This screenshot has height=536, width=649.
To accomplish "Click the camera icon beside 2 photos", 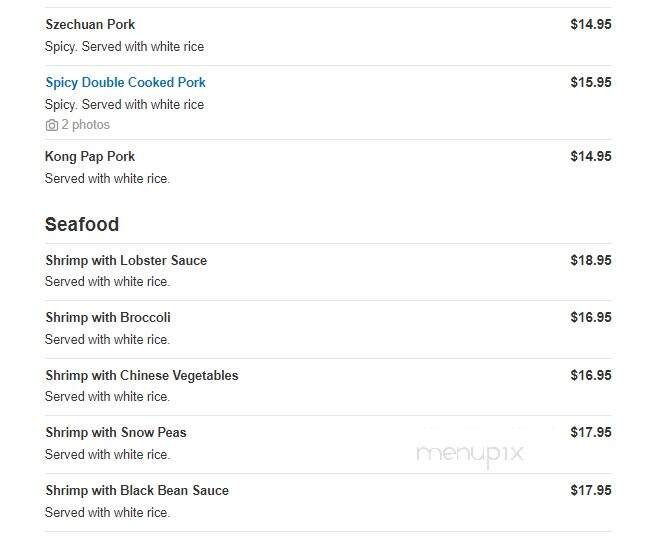I will 52,125.
